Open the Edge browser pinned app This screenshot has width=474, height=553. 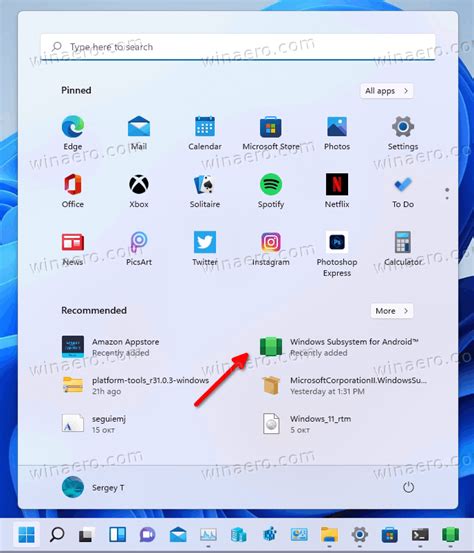click(x=73, y=133)
